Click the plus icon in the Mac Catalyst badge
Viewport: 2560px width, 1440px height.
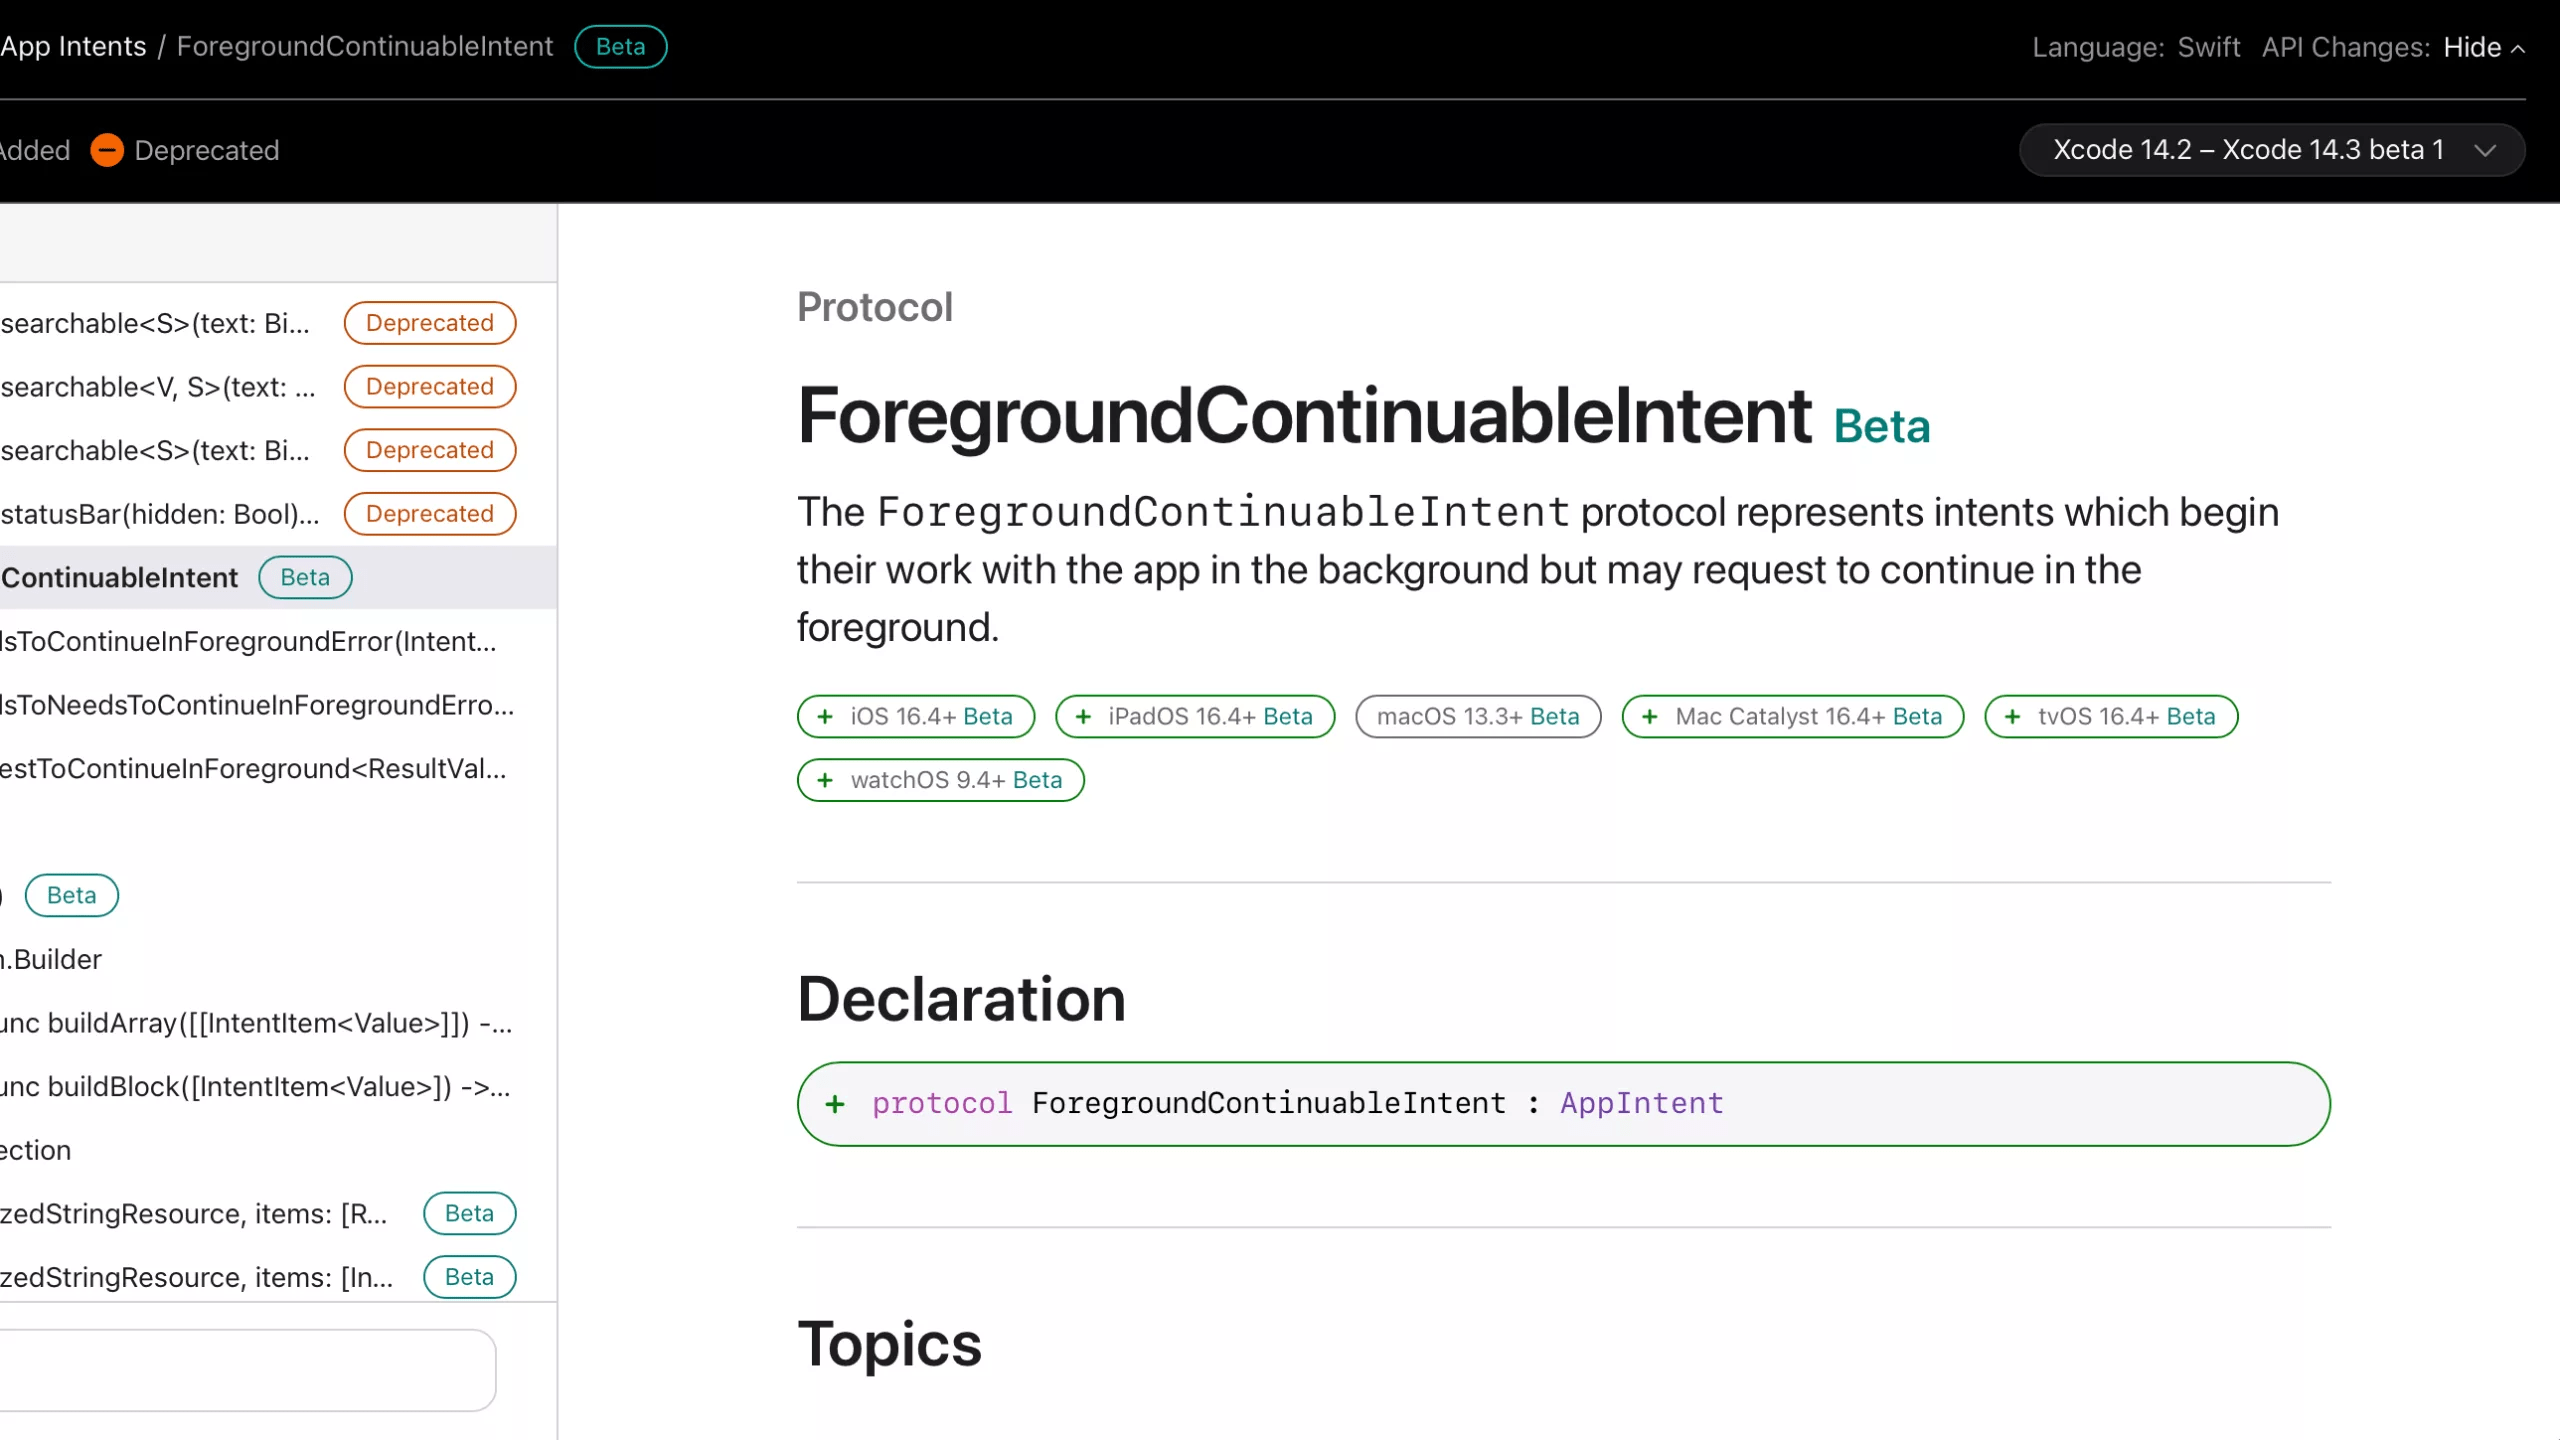[1650, 716]
